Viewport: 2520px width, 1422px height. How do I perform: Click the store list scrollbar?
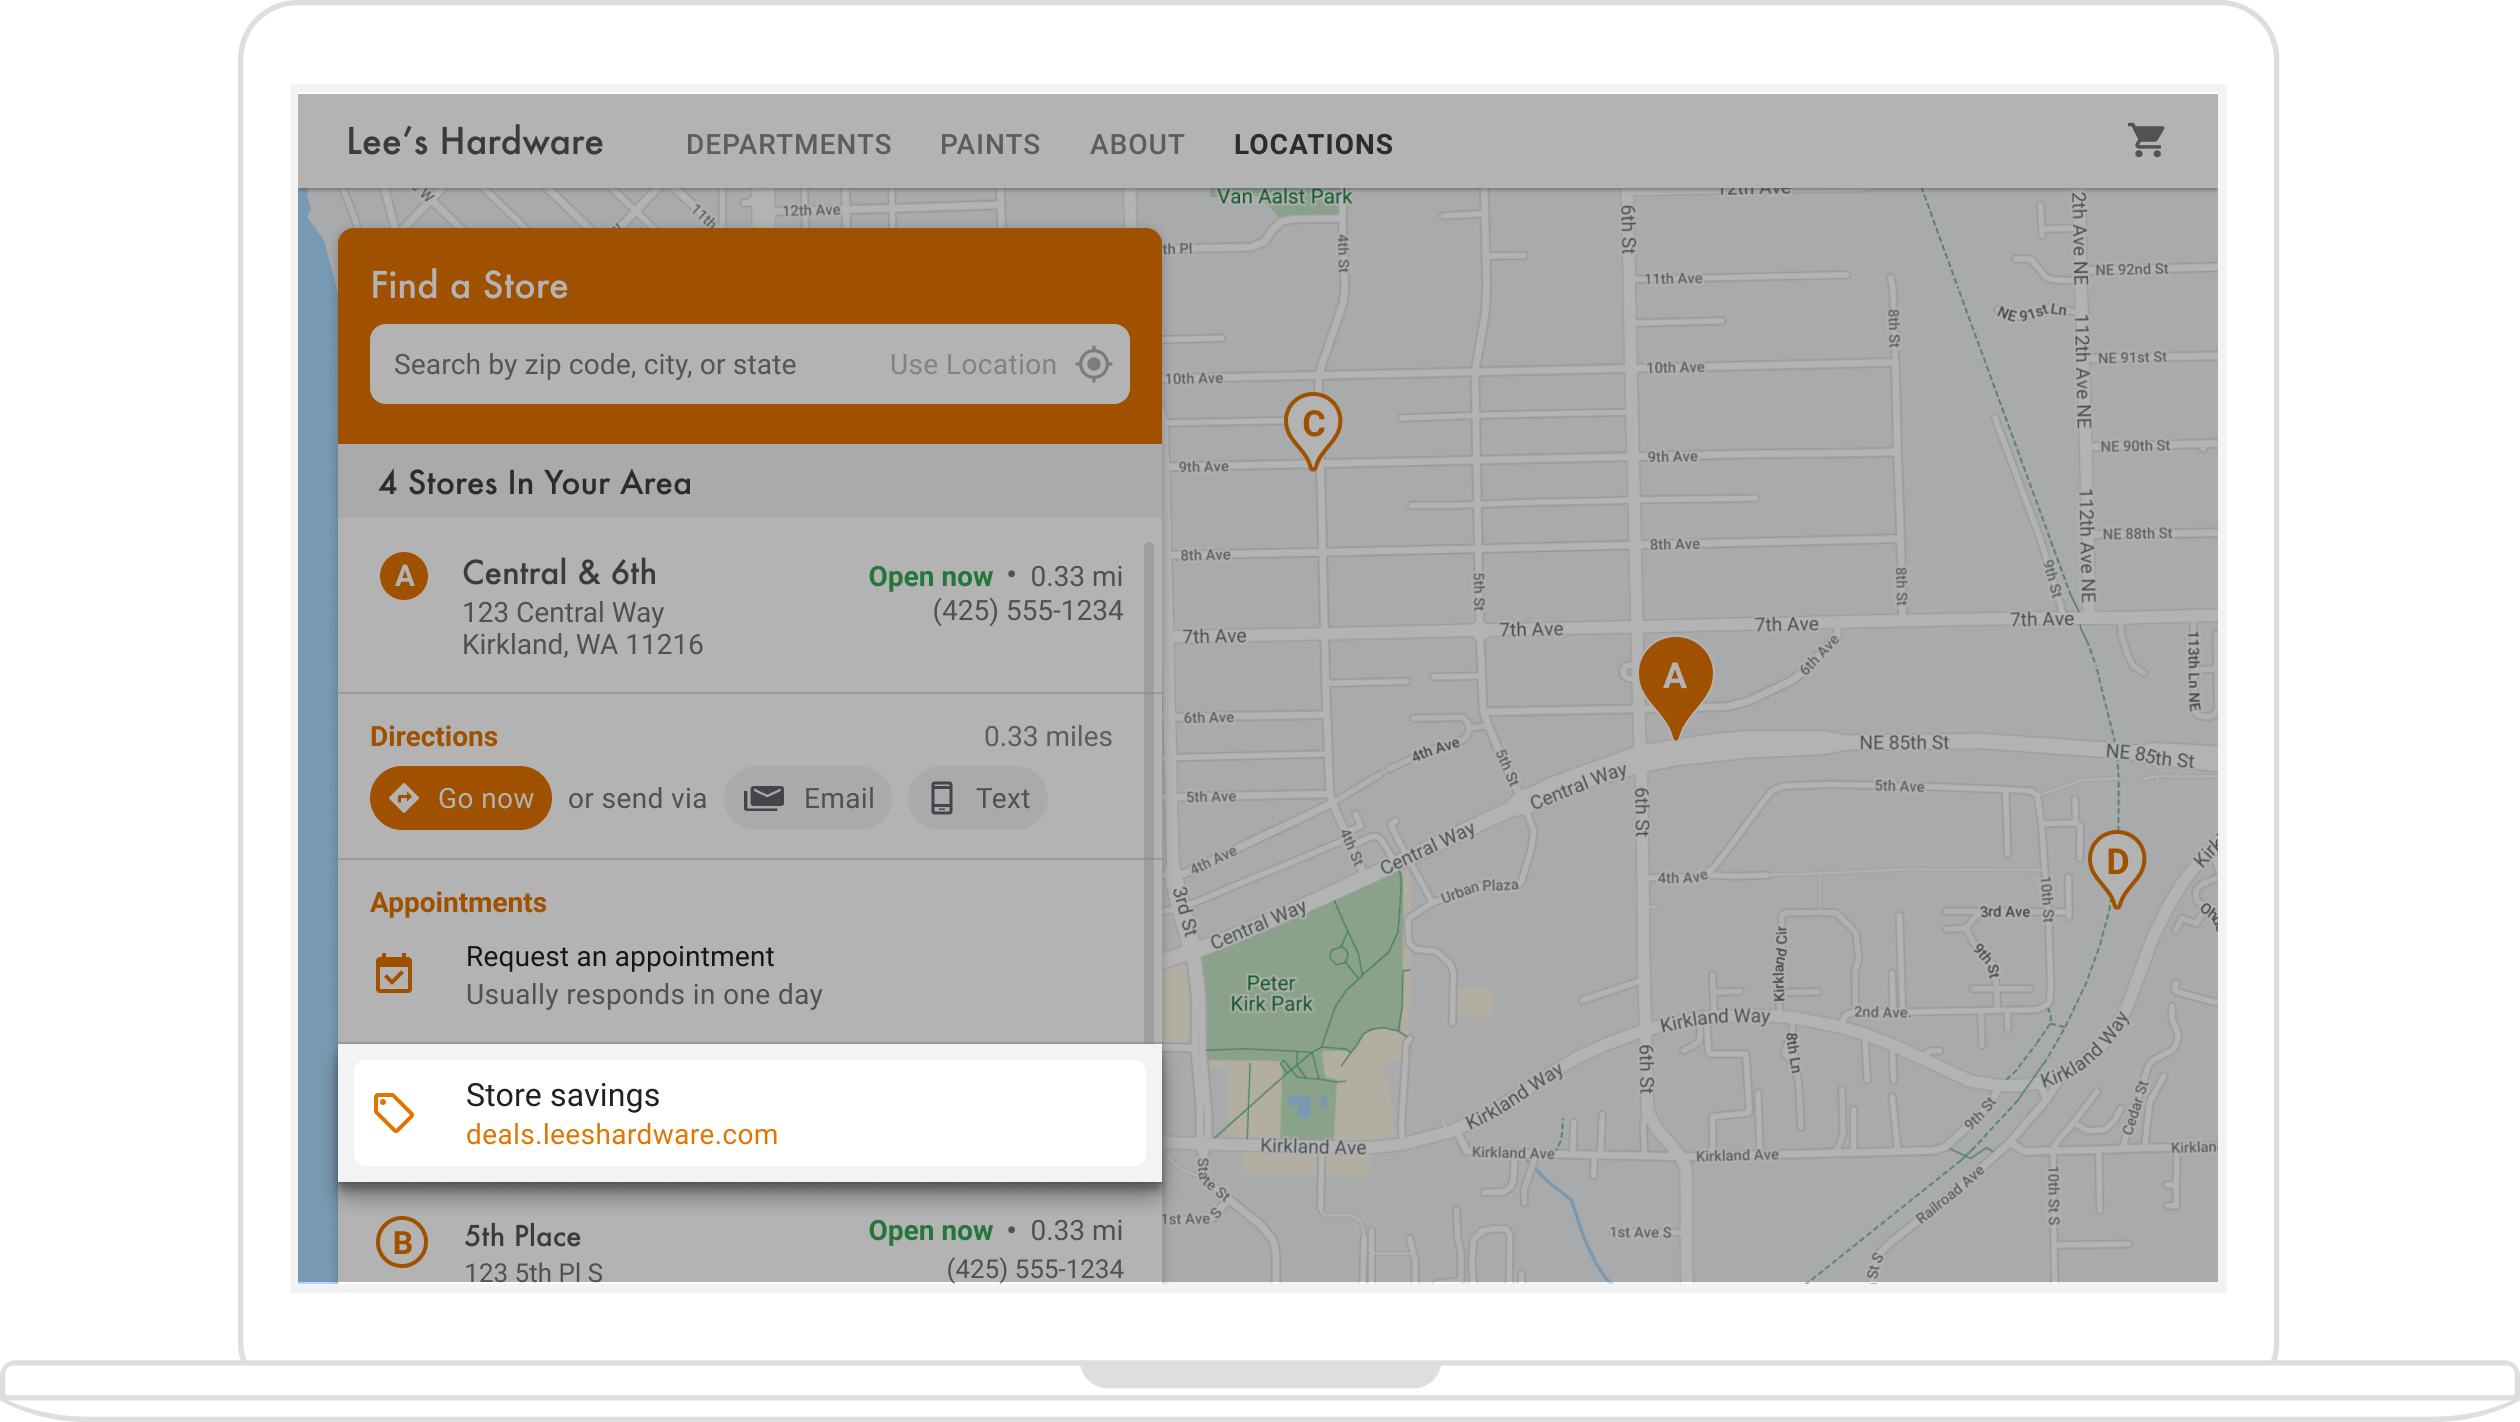(x=1149, y=790)
